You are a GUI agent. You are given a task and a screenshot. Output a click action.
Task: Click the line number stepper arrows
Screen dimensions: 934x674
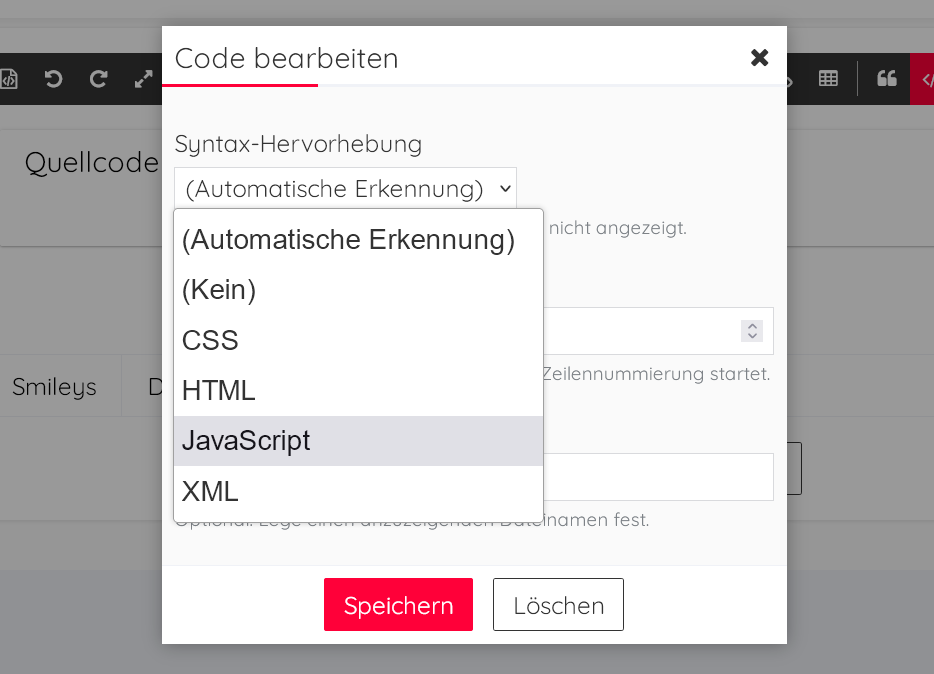tap(752, 331)
